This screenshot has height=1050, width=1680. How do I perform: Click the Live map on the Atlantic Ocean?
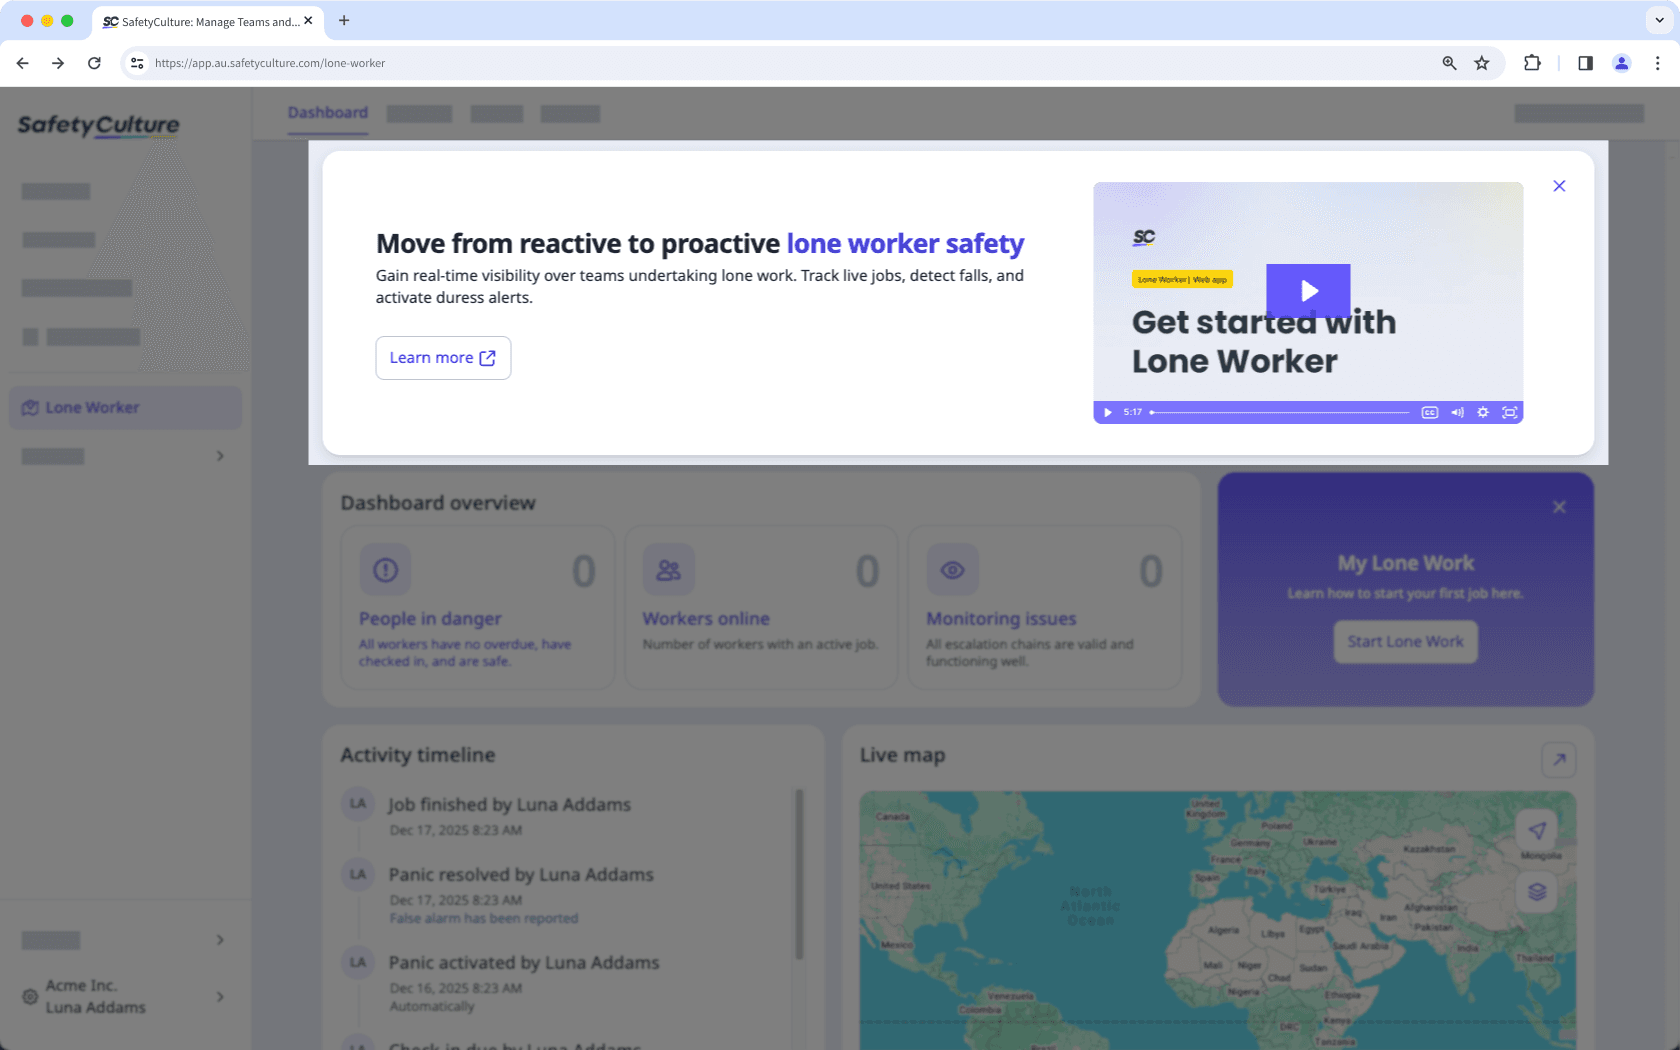click(1090, 905)
